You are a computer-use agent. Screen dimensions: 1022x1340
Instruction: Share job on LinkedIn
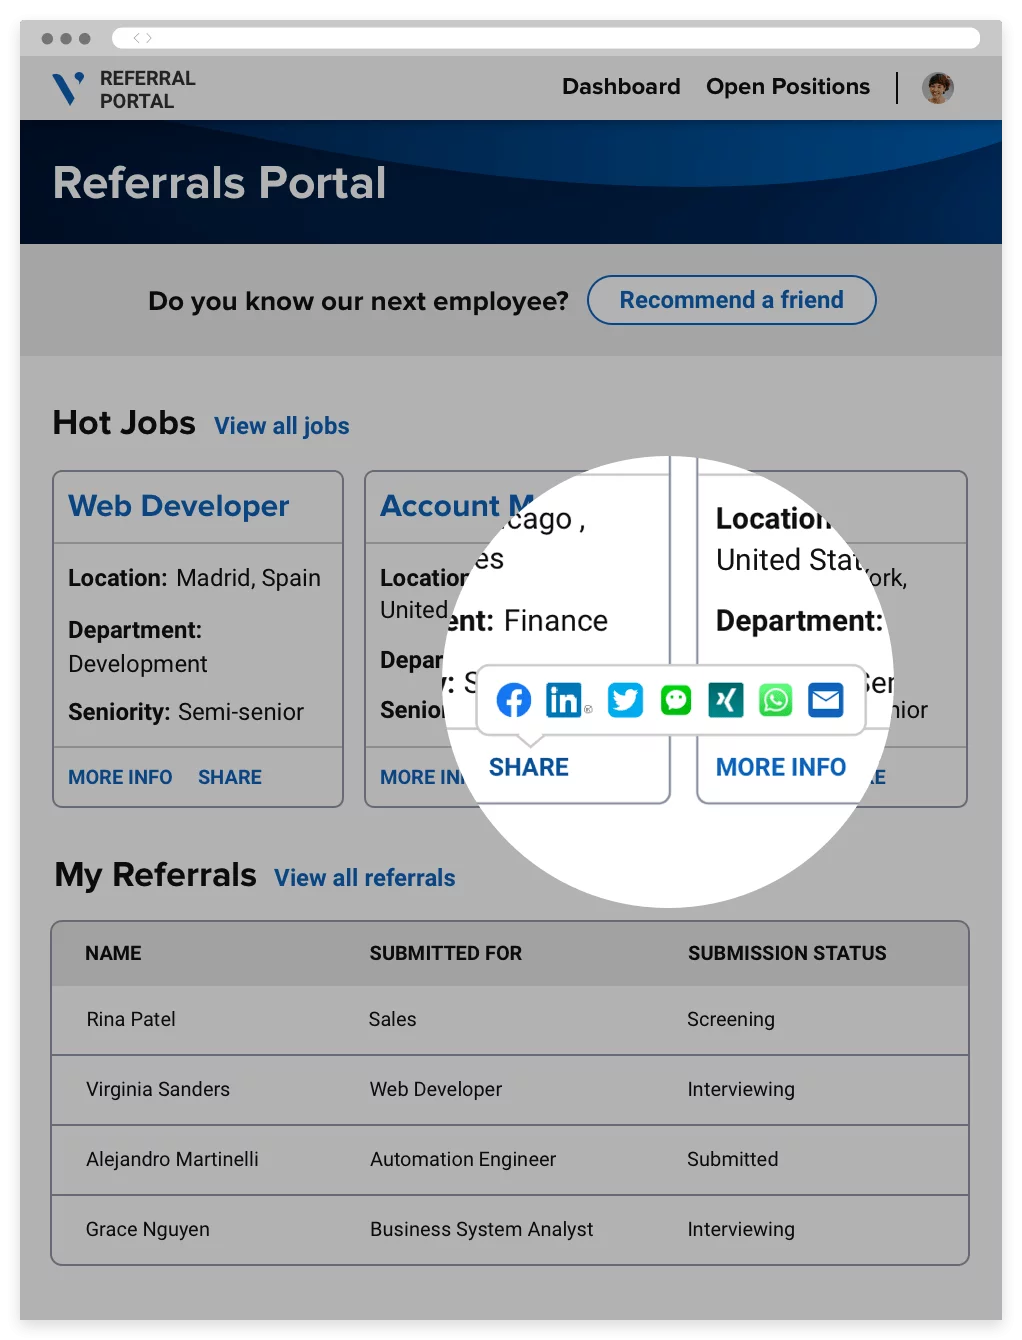point(564,700)
